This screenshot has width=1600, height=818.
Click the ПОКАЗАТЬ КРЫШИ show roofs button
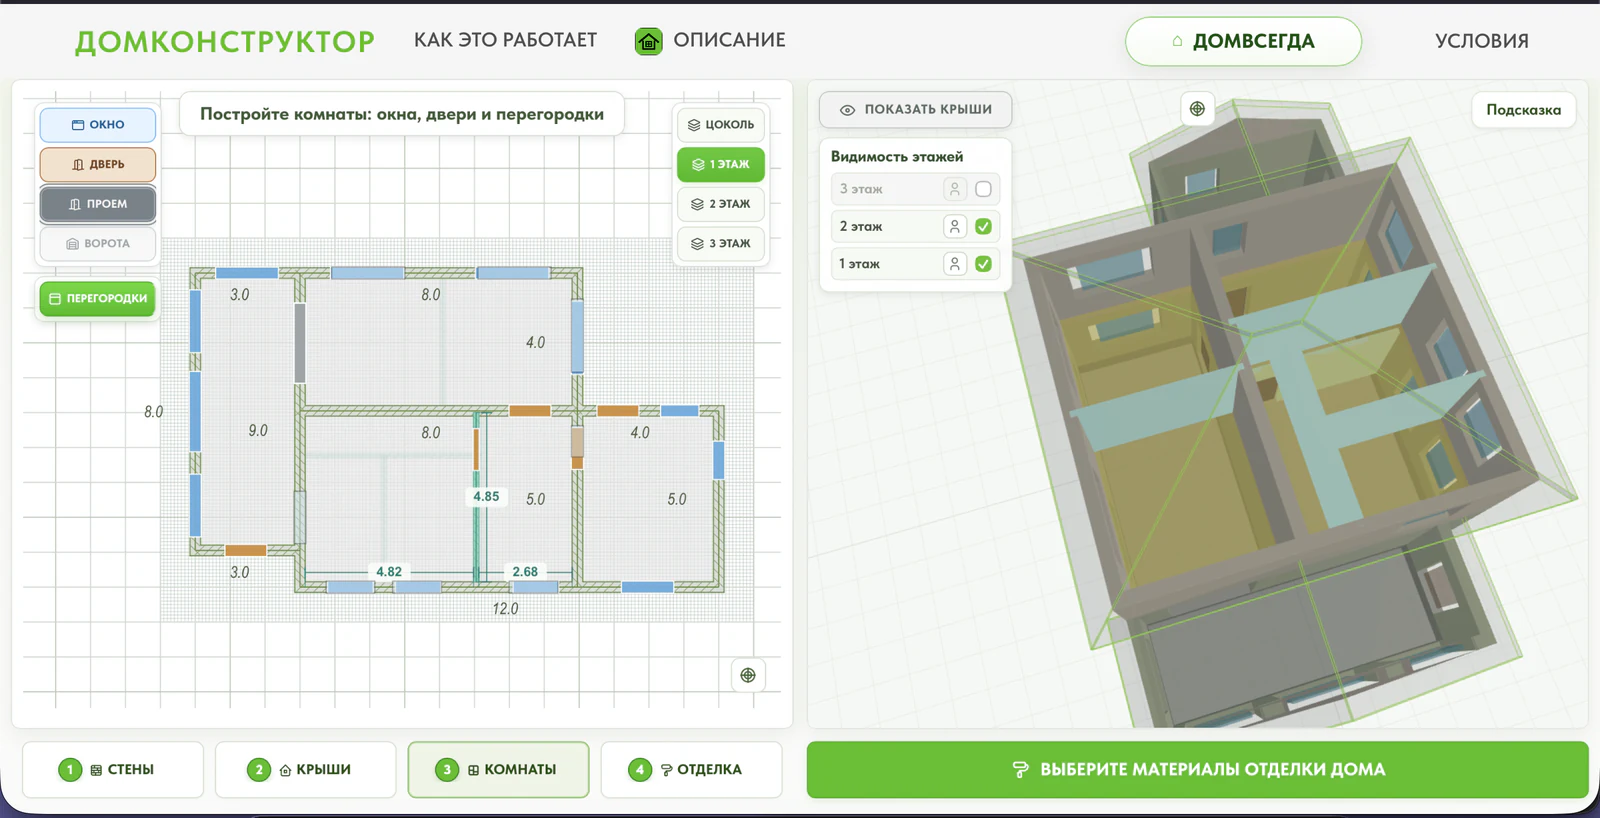coord(915,109)
